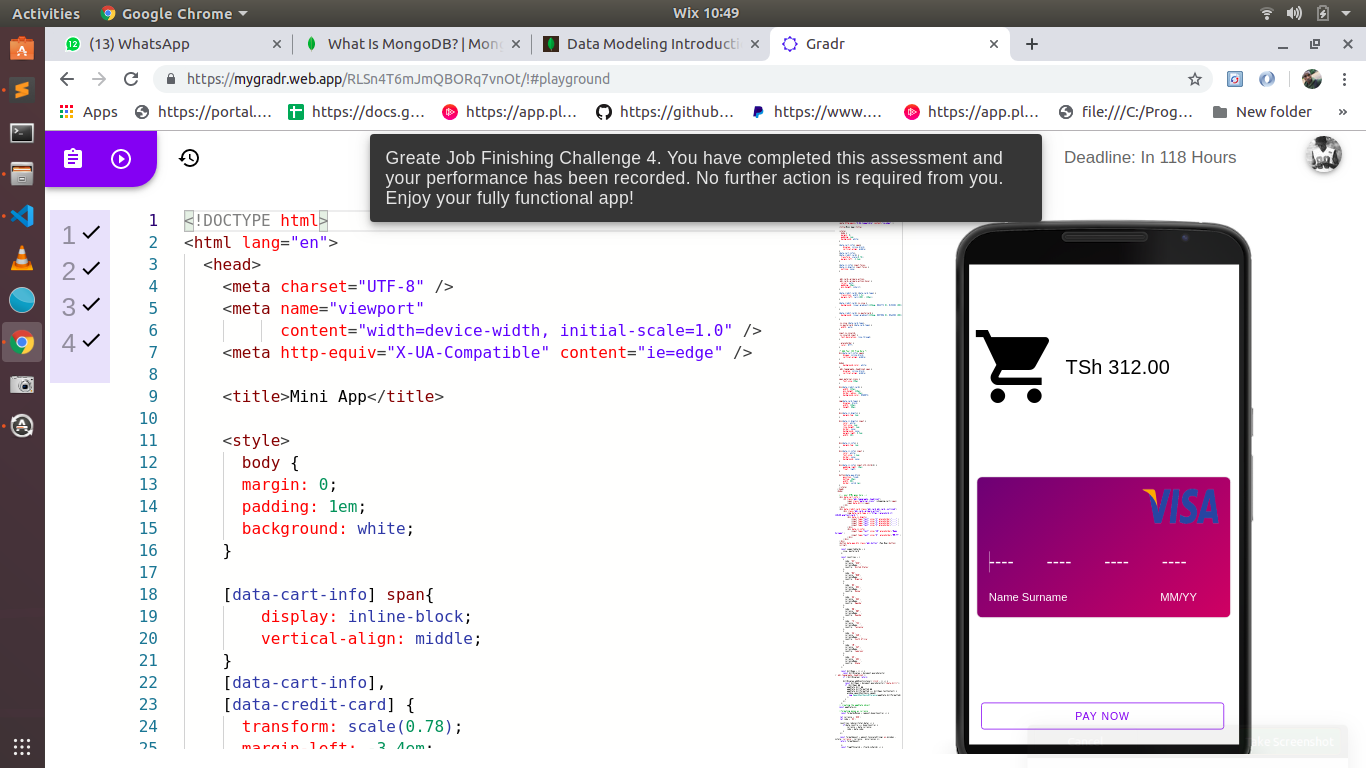Bookmark page with the star icon
The height and width of the screenshot is (768, 1366).
coord(1194,79)
